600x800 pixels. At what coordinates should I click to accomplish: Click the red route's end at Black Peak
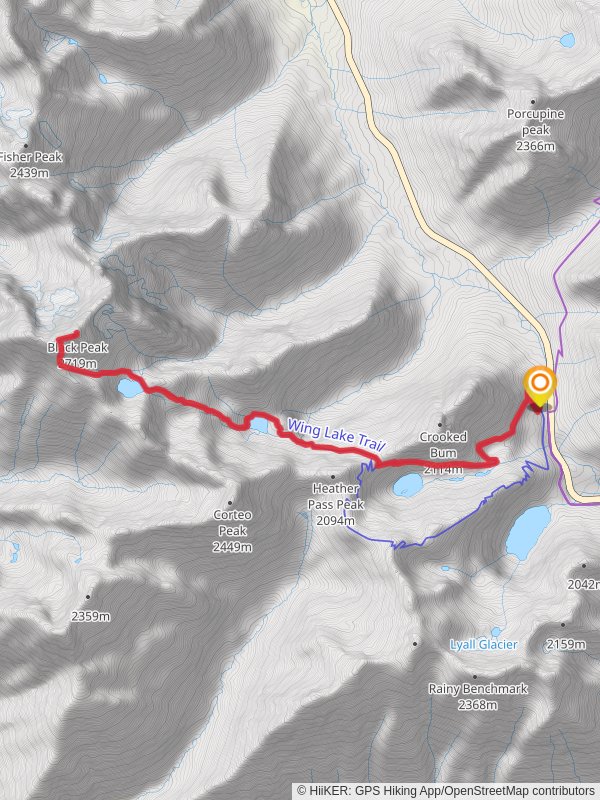[x=76, y=334]
